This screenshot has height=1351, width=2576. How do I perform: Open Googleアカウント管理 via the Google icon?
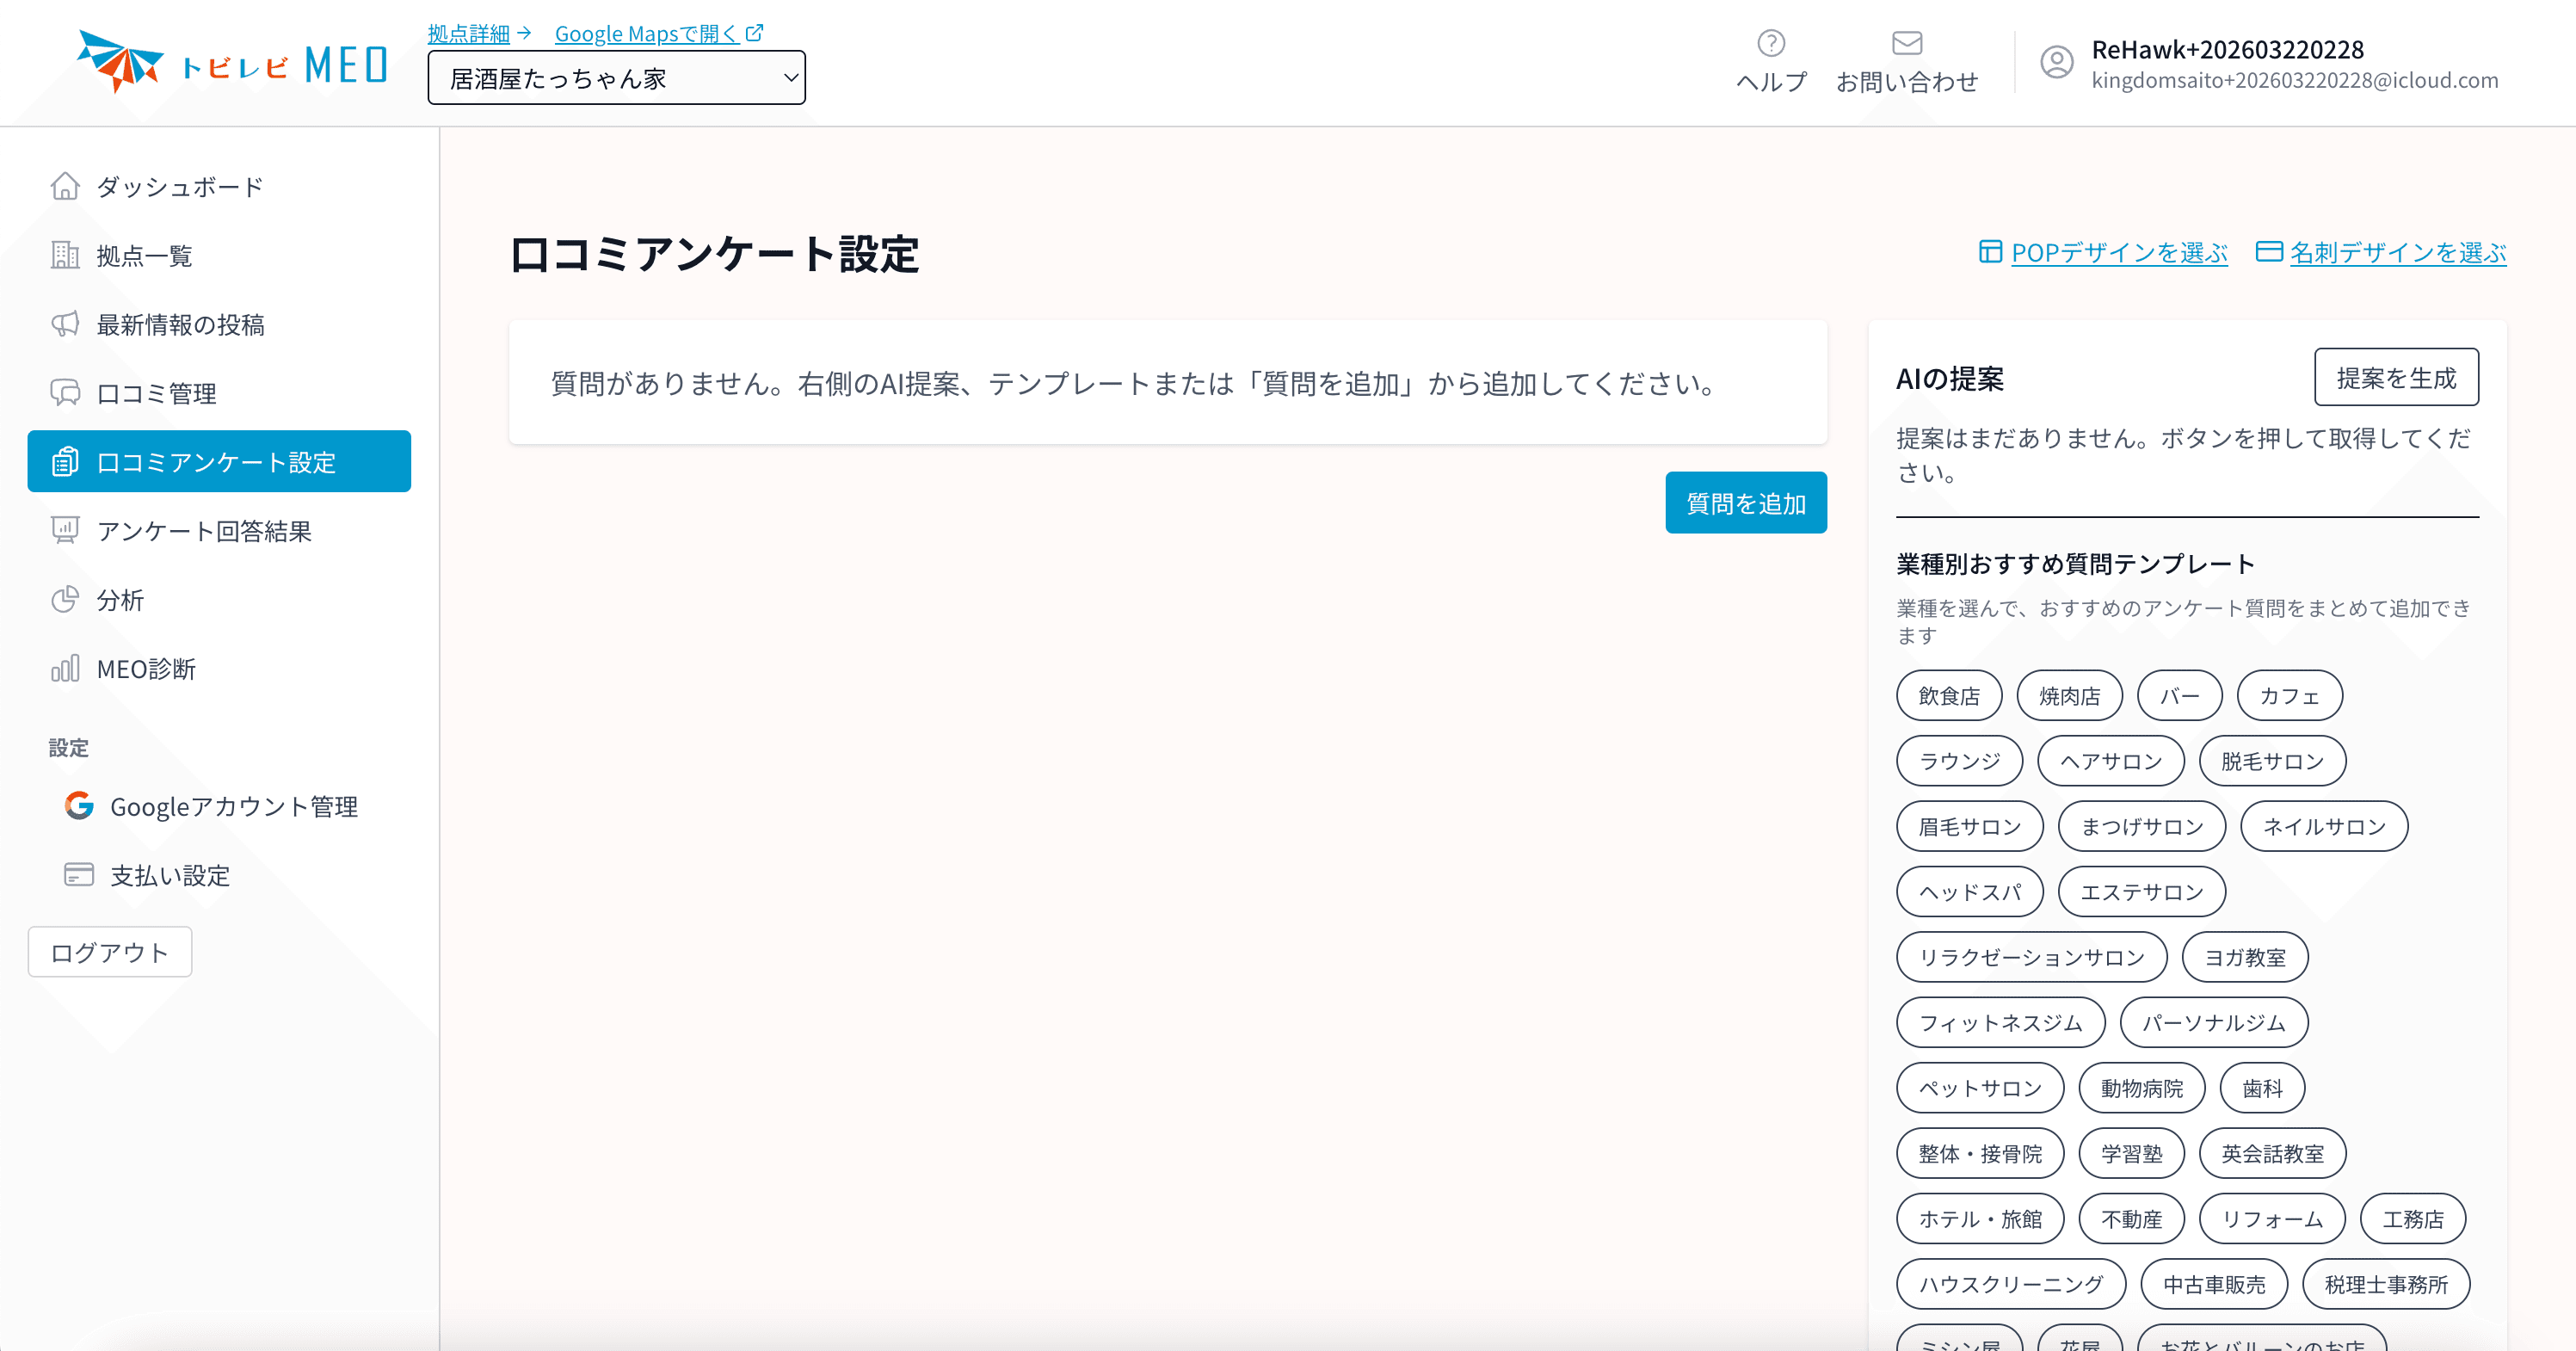coord(78,807)
